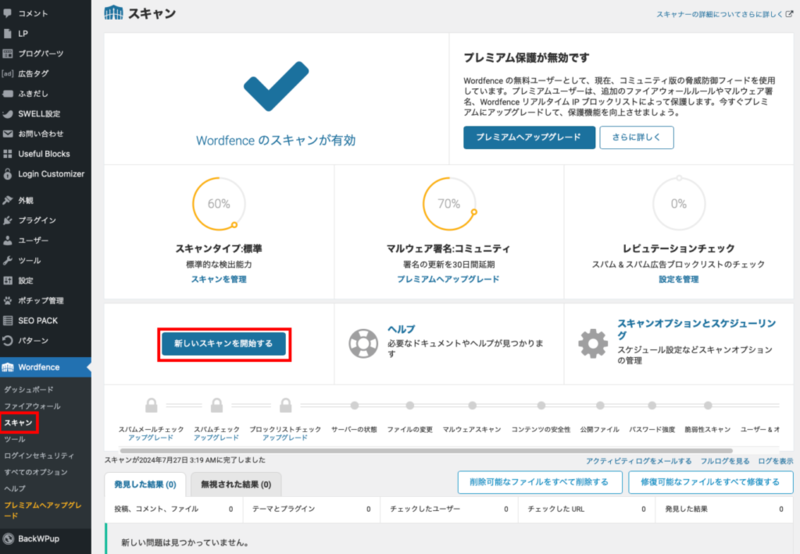Click the Useful Blocks grid icon
The width and height of the screenshot is (800, 554).
(x=8, y=154)
